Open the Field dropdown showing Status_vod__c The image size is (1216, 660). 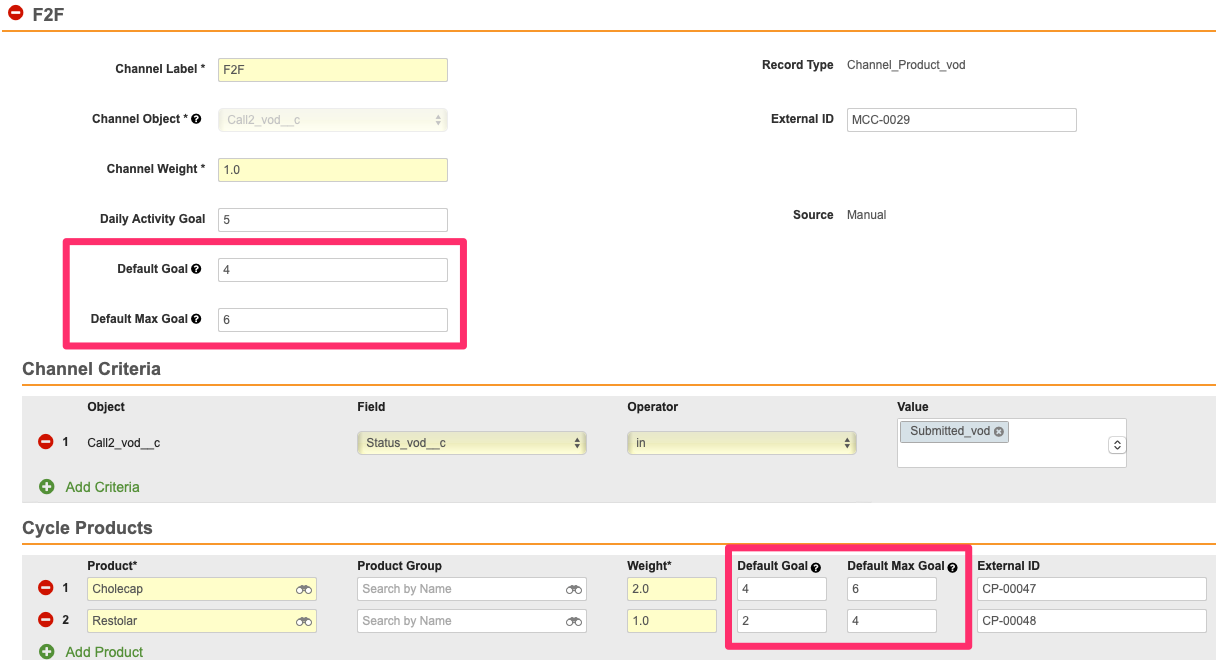471,443
